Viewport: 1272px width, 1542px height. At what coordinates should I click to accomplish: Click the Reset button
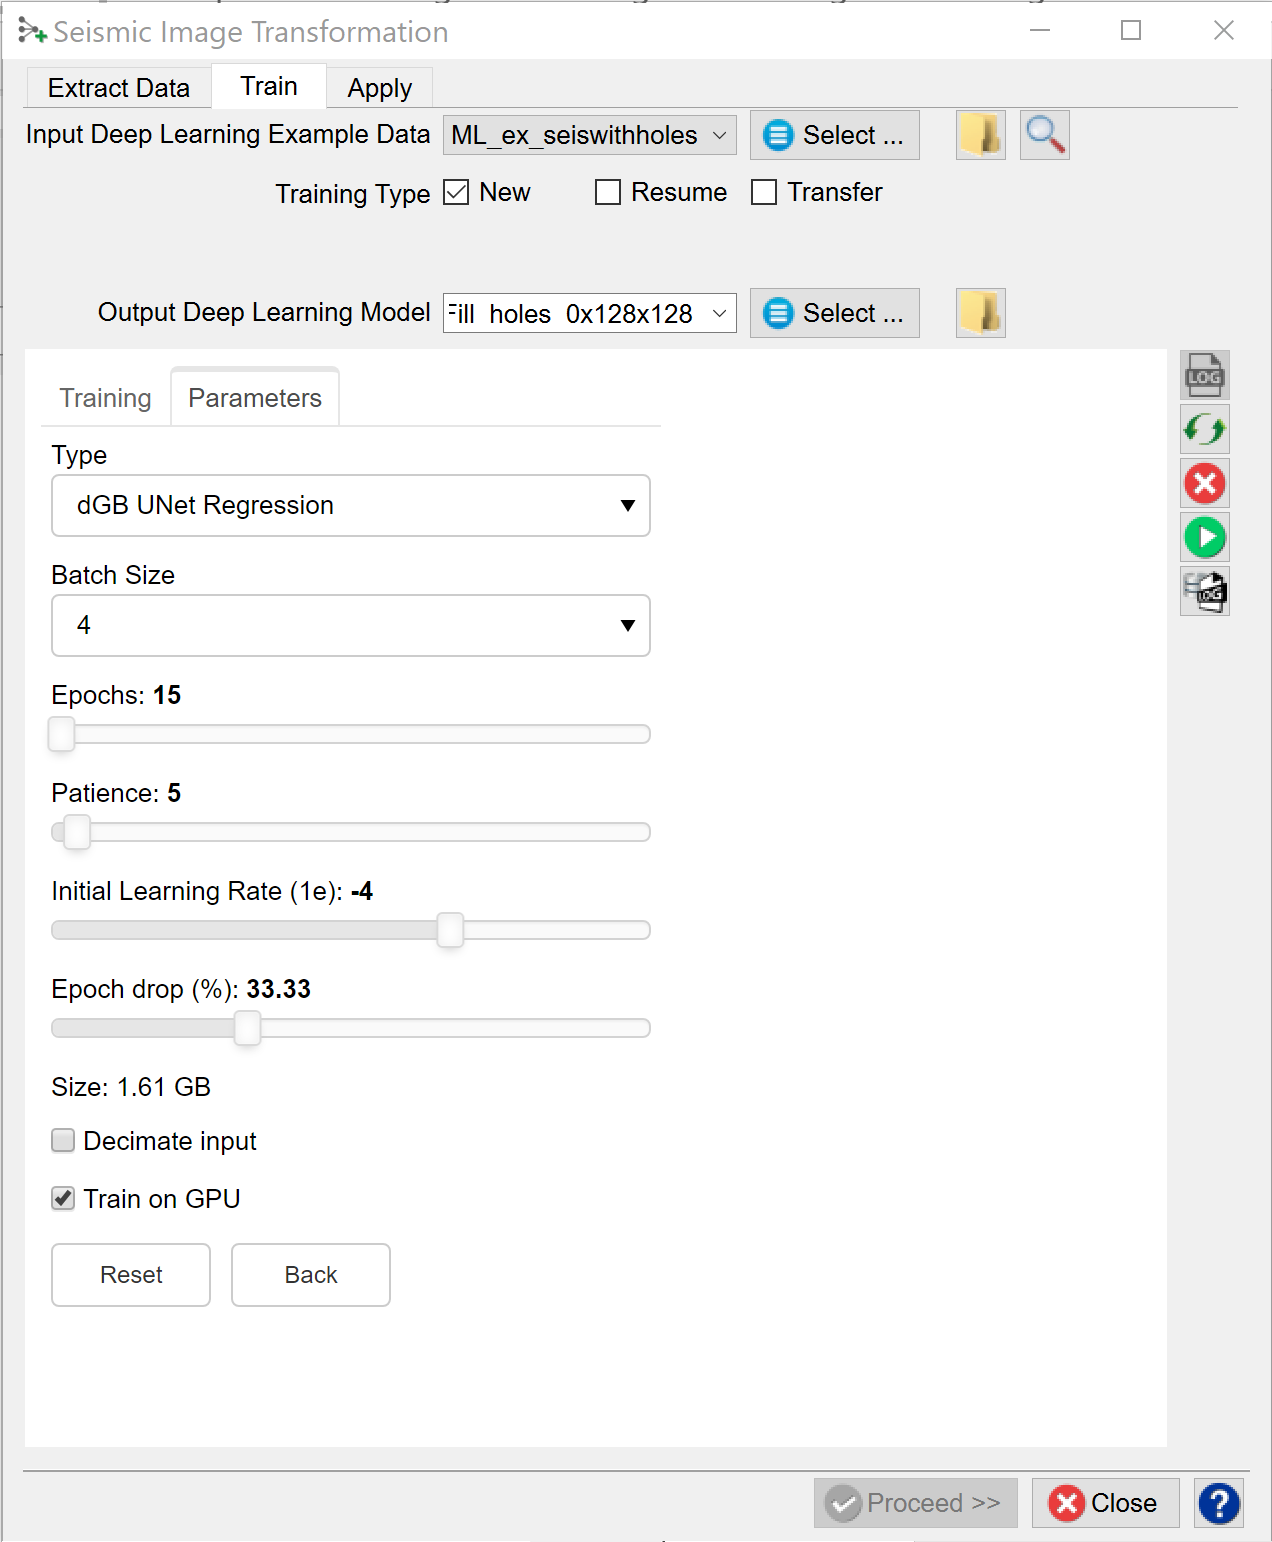pyautogui.click(x=131, y=1275)
